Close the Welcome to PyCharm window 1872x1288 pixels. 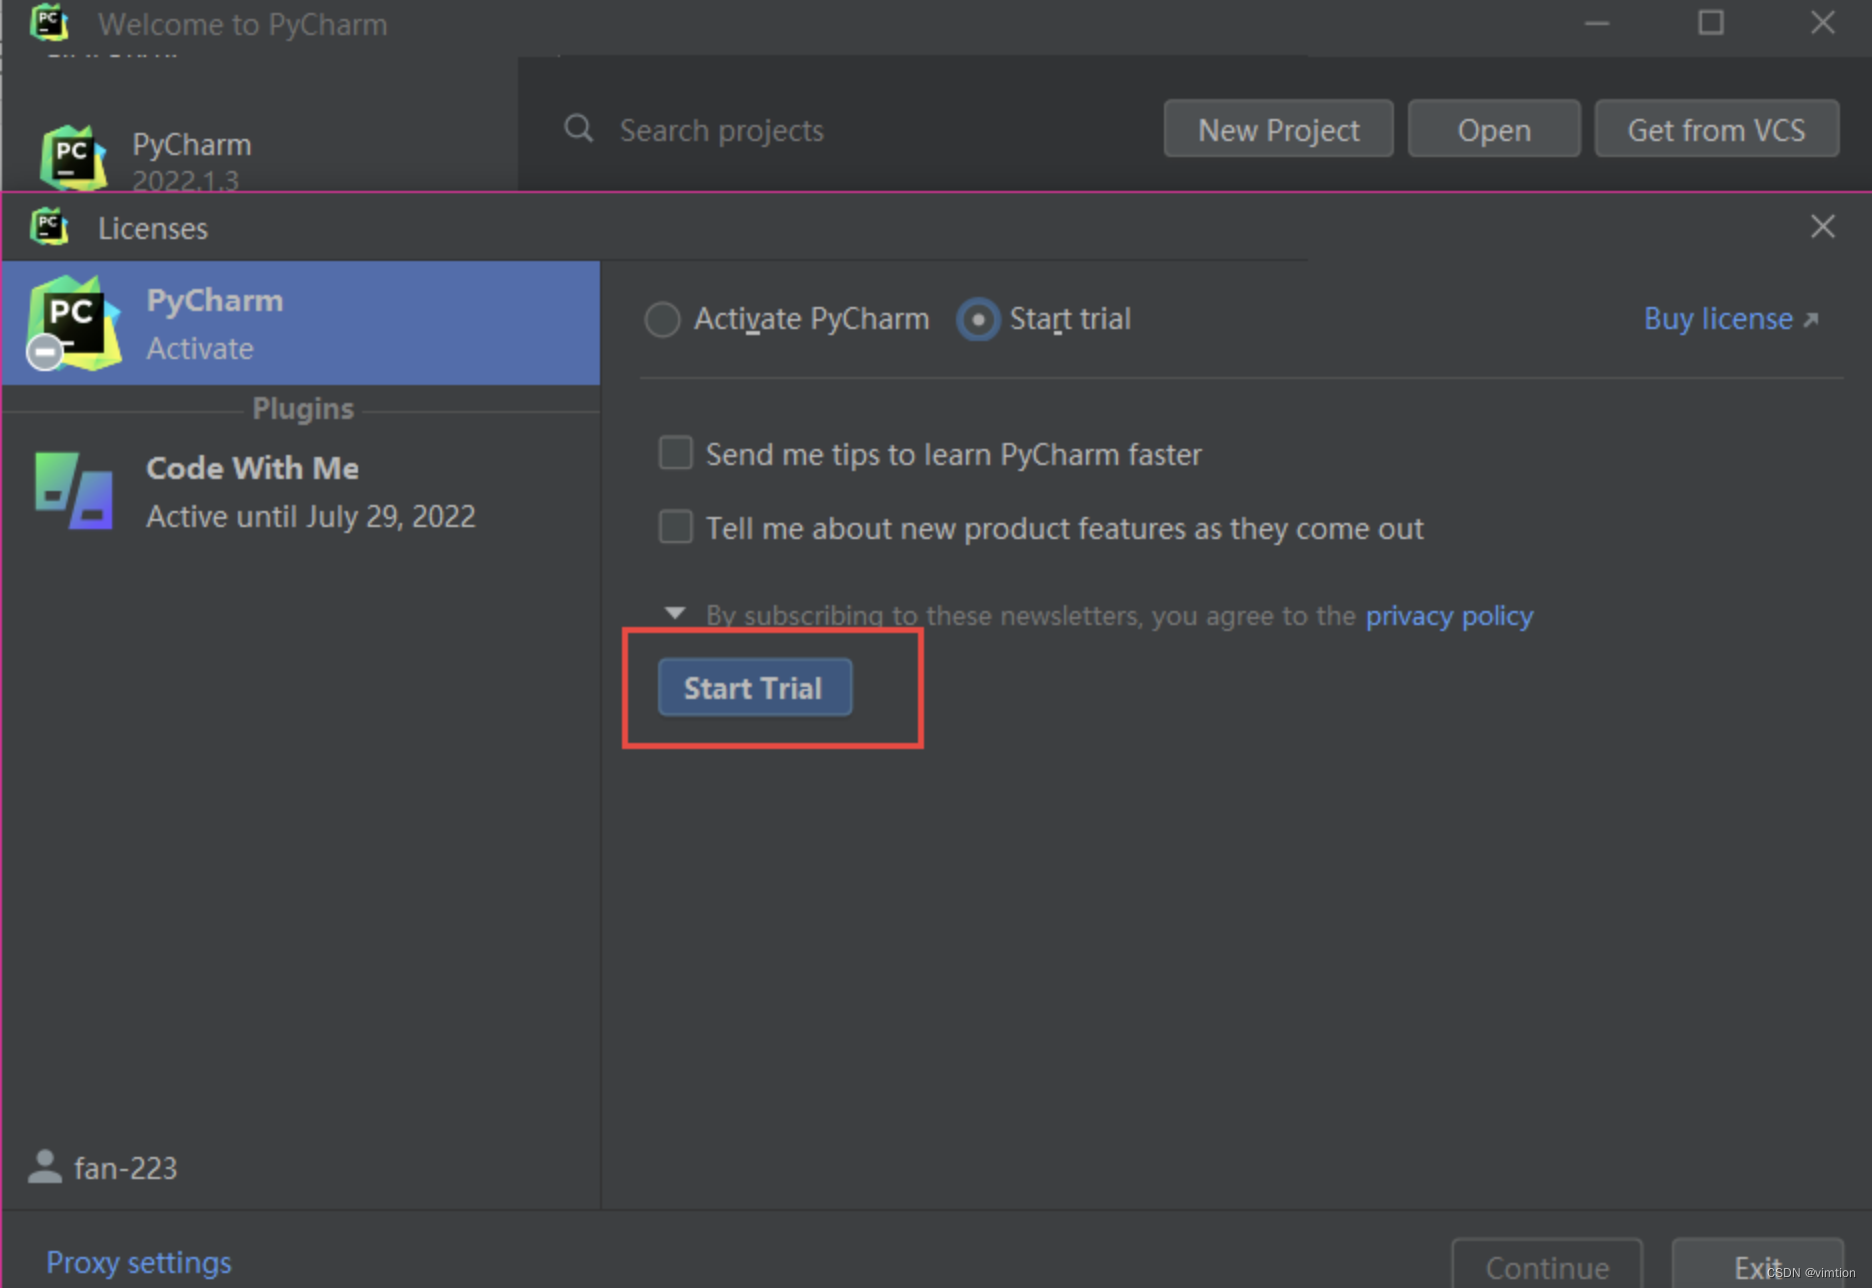click(x=1823, y=22)
